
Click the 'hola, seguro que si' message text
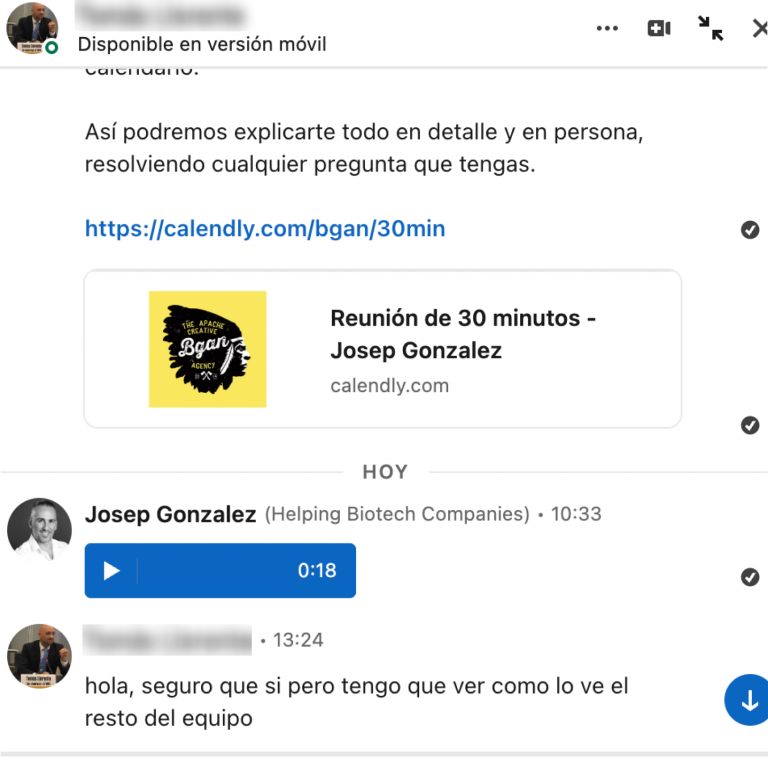357,702
